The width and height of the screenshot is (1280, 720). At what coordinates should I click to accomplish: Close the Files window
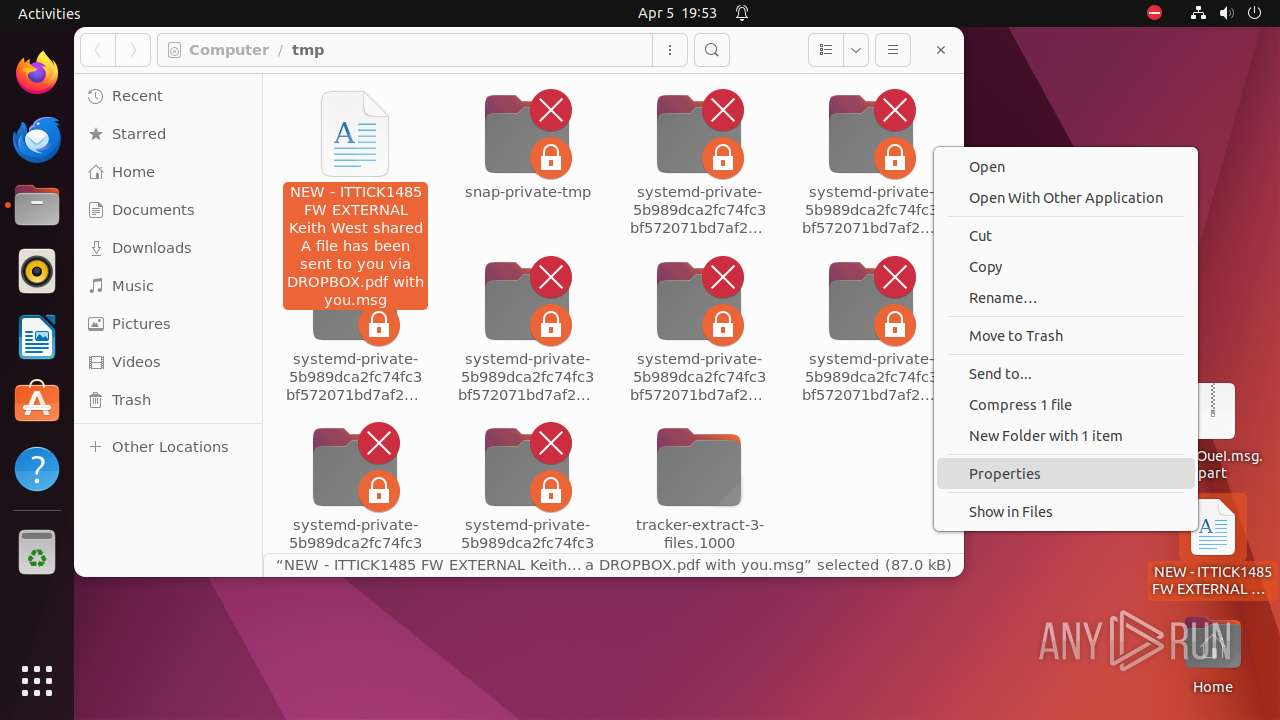tap(941, 50)
